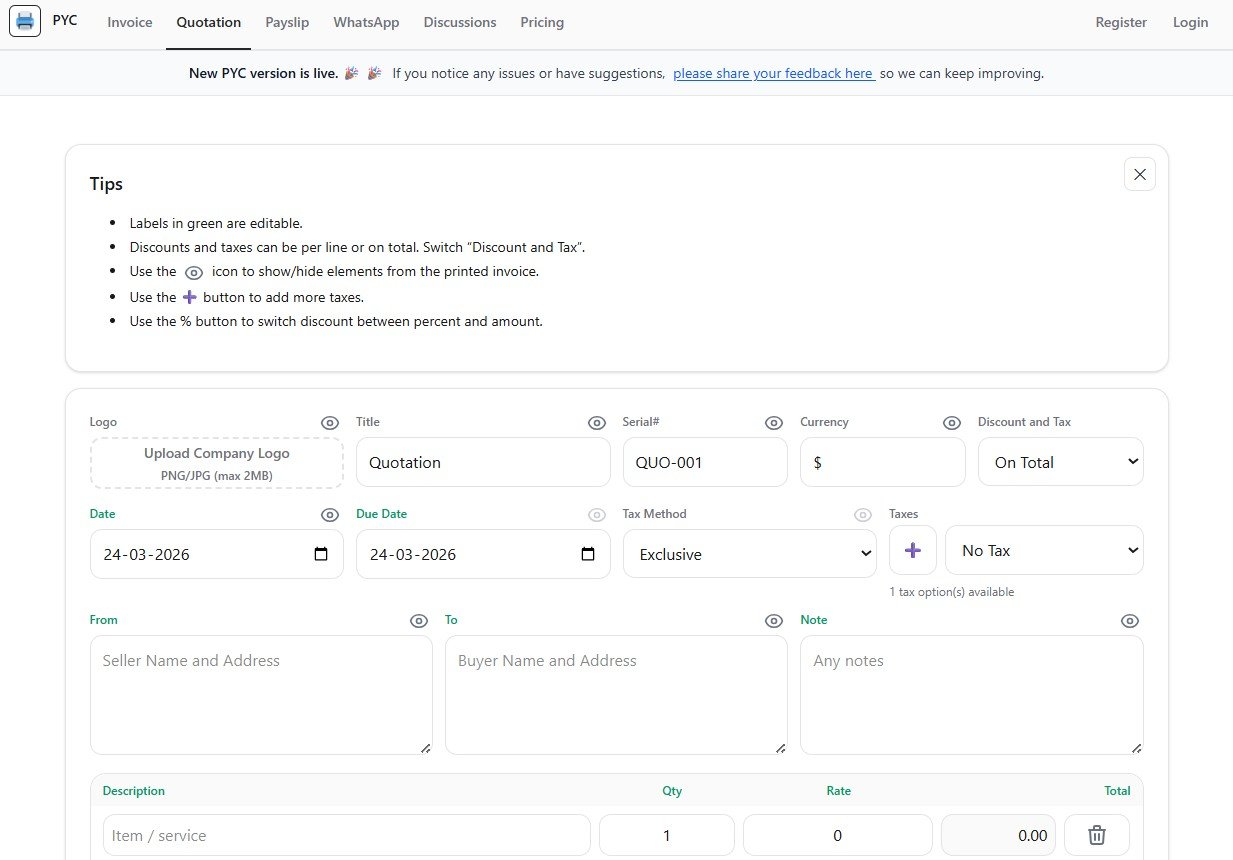The image size is (1233, 860).
Task: Click the editable Description column label
Action: 133,791
